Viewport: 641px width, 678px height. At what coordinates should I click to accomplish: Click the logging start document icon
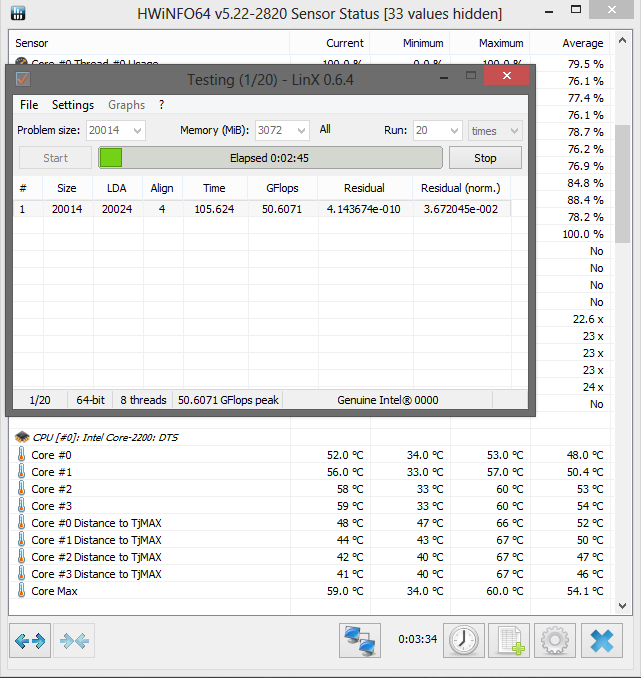tap(509, 640)
